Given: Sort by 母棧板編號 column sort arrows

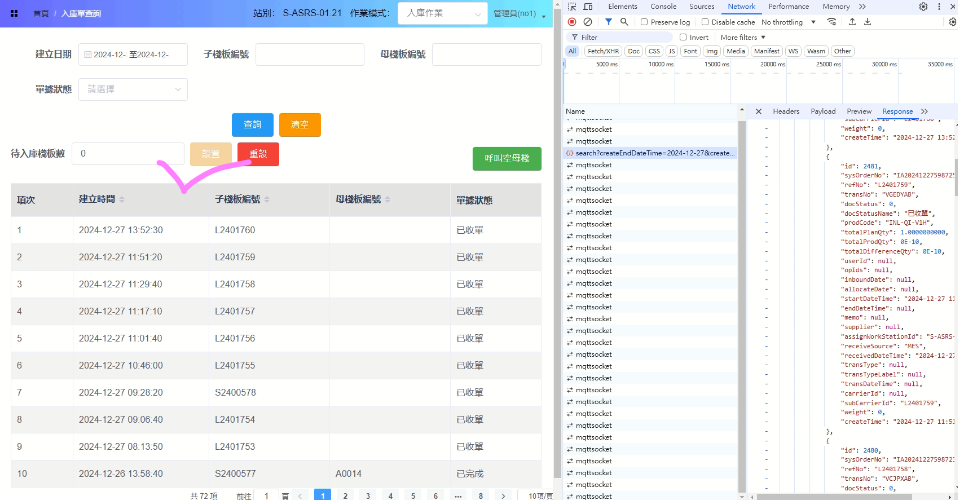Looking at the screenshot, I should click(388, 199).
